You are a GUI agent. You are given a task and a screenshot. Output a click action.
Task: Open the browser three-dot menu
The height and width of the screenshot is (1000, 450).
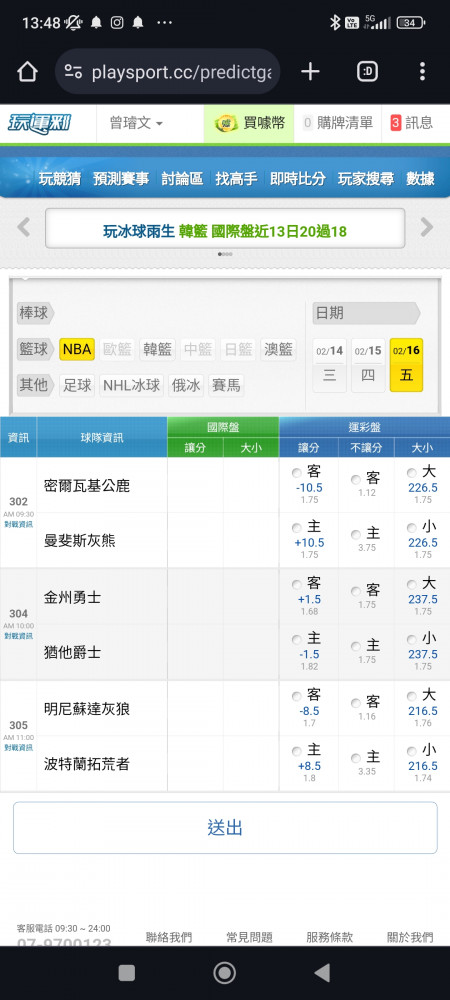click(422, 71)
